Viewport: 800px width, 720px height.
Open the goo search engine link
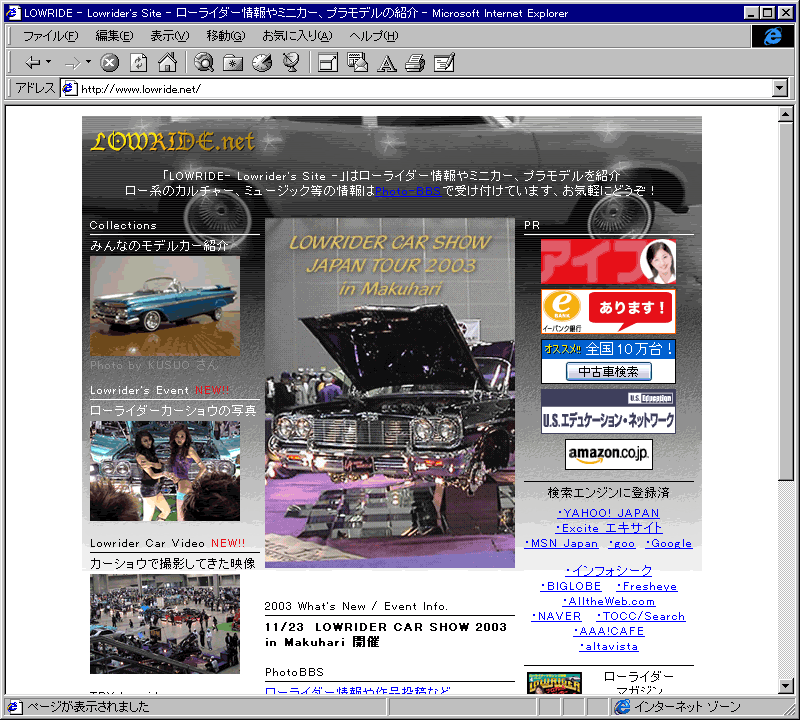[x=622, y=544]
